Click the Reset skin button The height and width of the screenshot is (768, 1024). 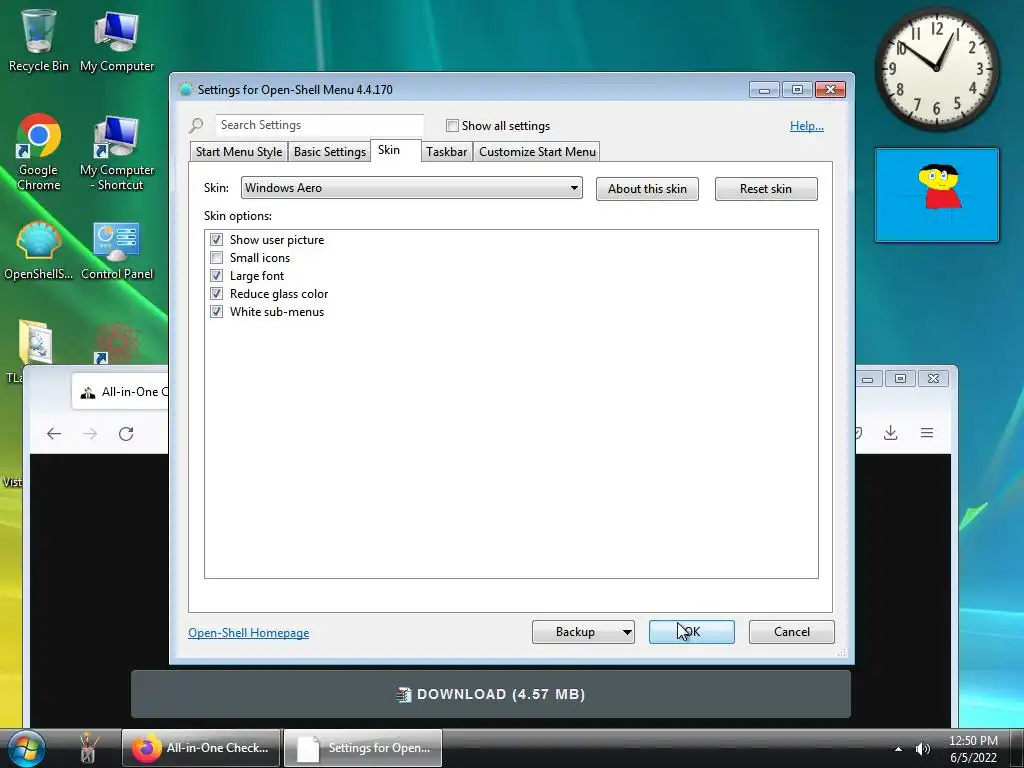click(x=766, y=189)
